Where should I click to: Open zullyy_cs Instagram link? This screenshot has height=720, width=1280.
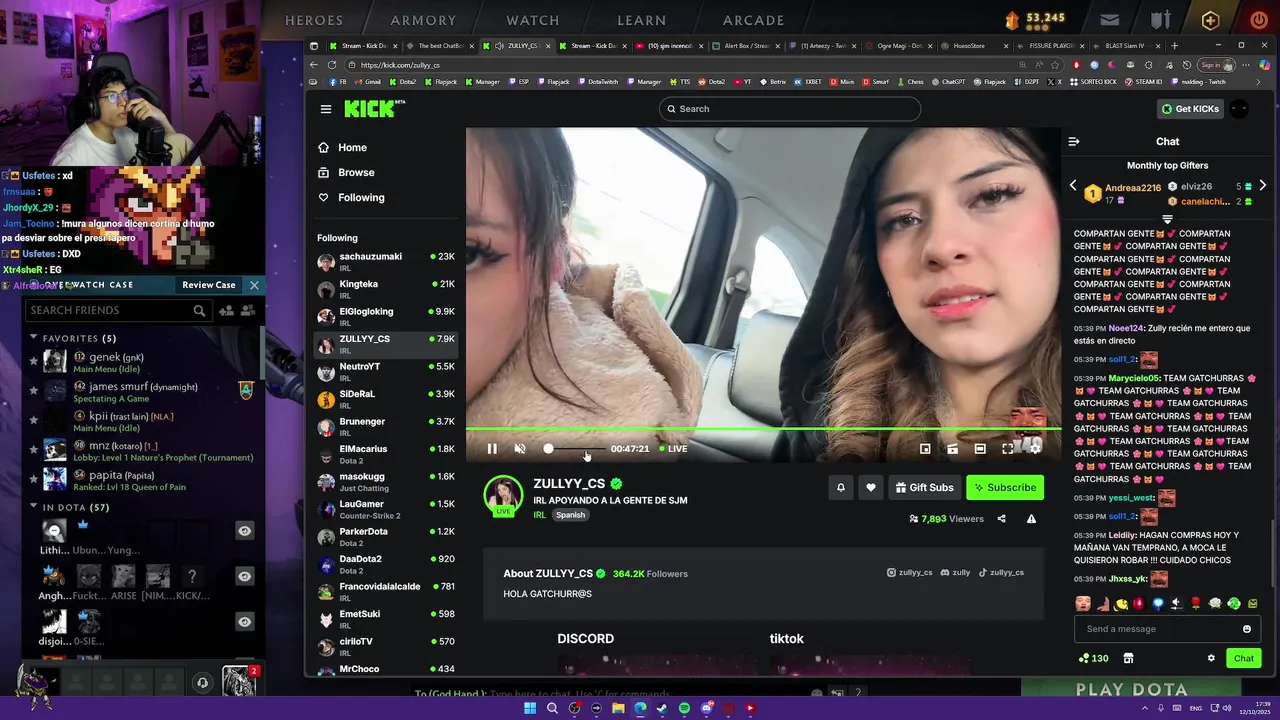910,573
